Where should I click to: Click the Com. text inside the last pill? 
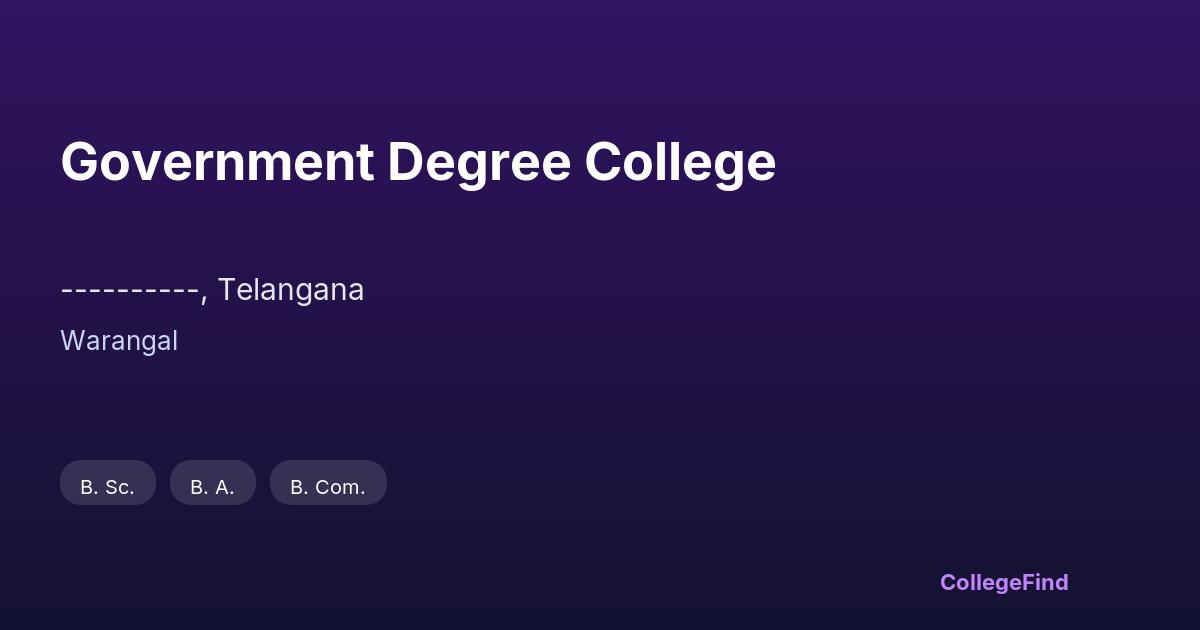click(340, 488)
